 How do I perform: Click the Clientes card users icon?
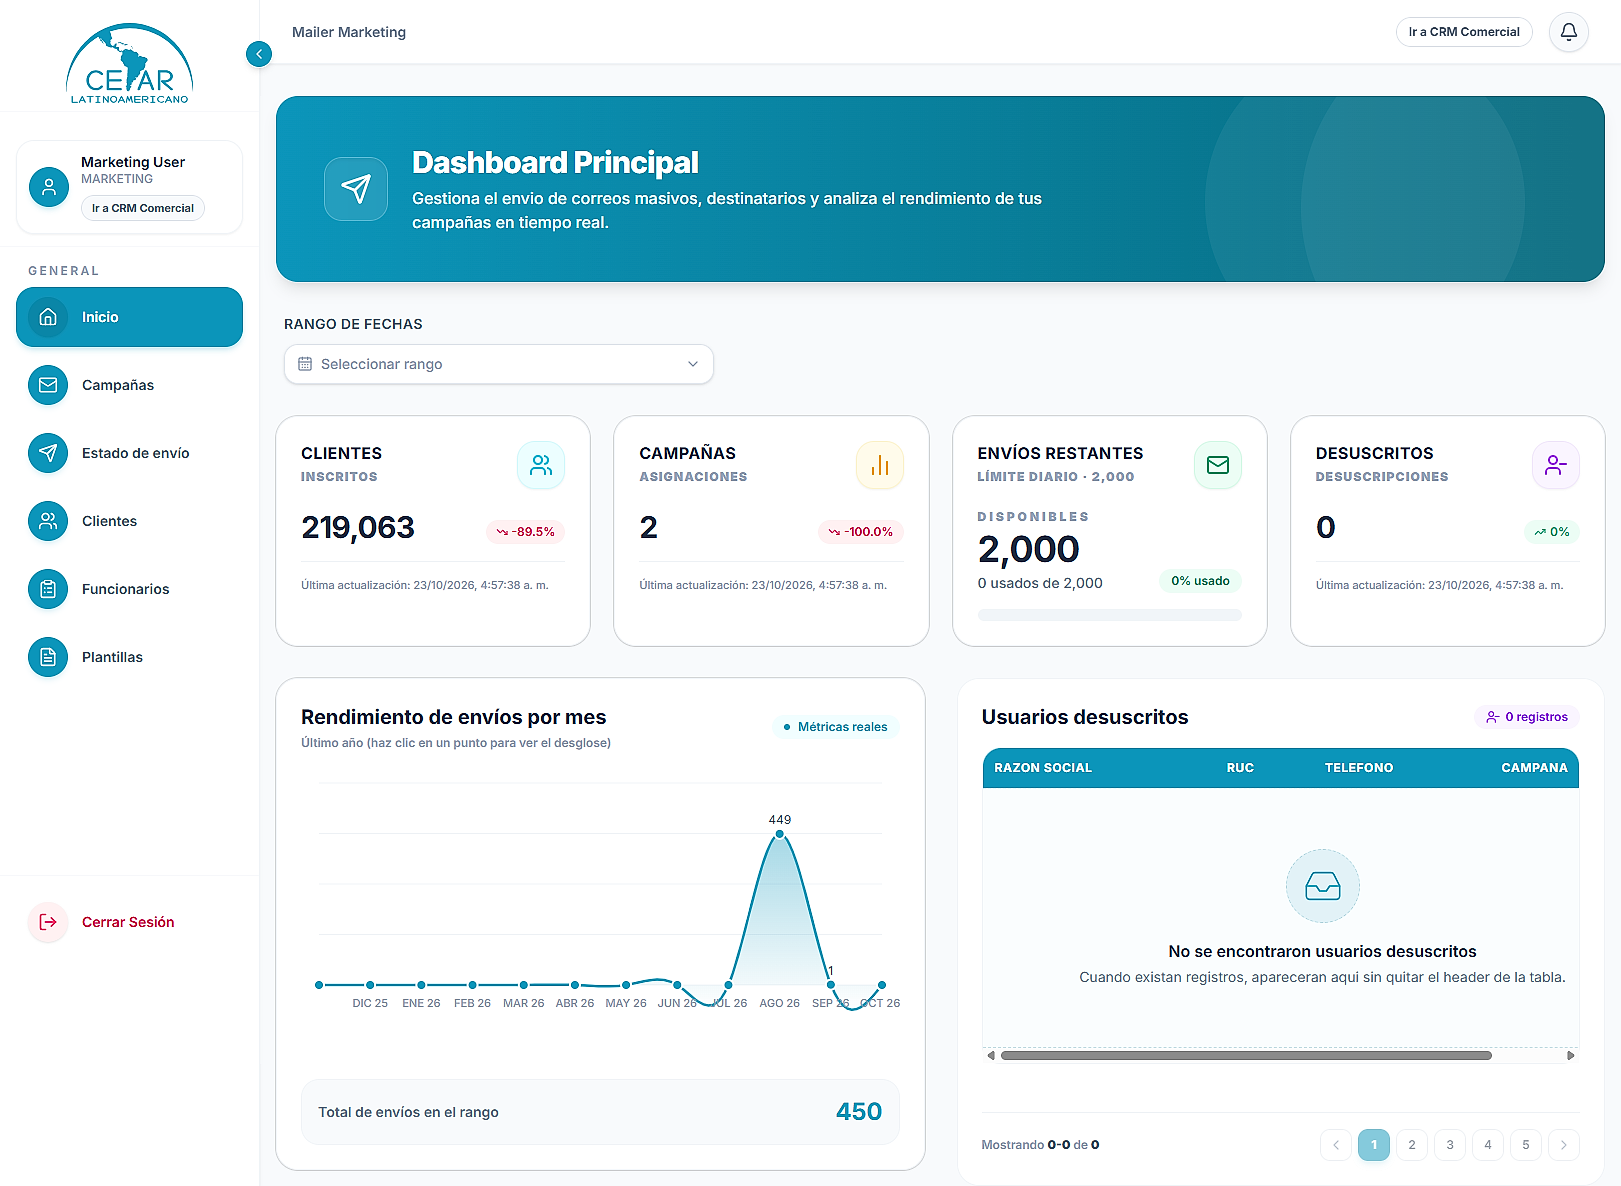[541, 465]
